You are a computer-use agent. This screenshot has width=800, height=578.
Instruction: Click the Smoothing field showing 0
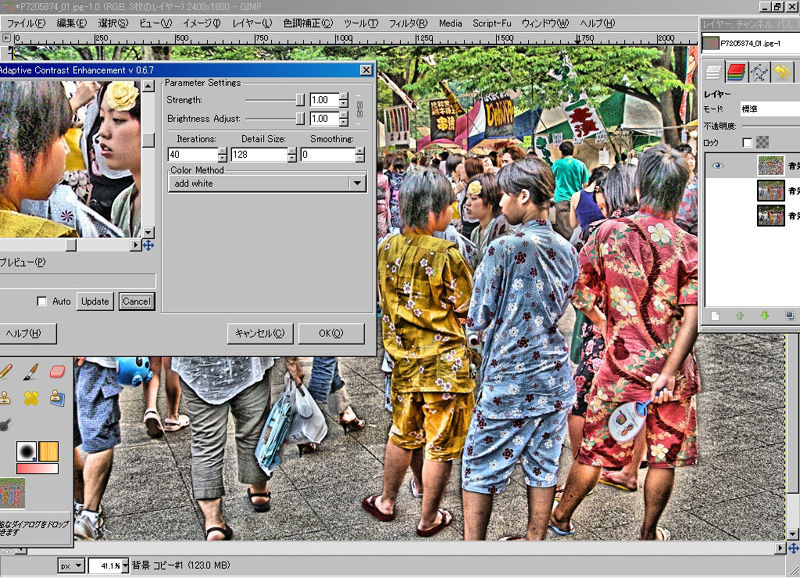328,155
